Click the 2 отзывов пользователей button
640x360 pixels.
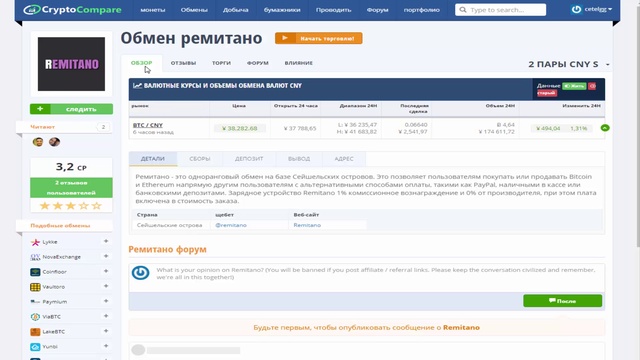[71, 188]
